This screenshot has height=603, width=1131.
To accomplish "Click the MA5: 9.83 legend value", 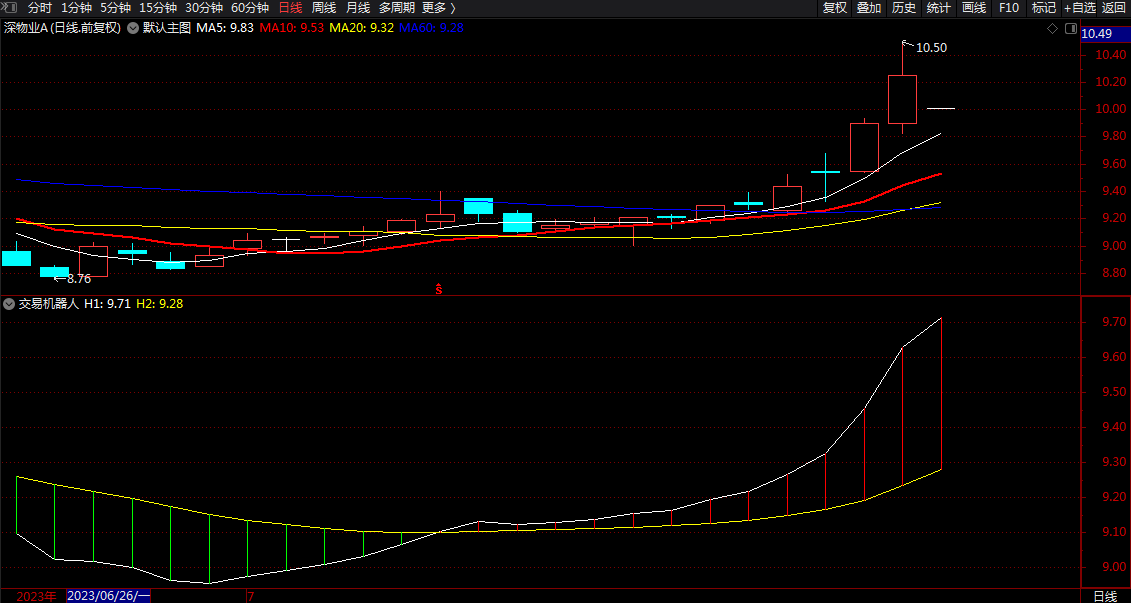I will (225, 28).
